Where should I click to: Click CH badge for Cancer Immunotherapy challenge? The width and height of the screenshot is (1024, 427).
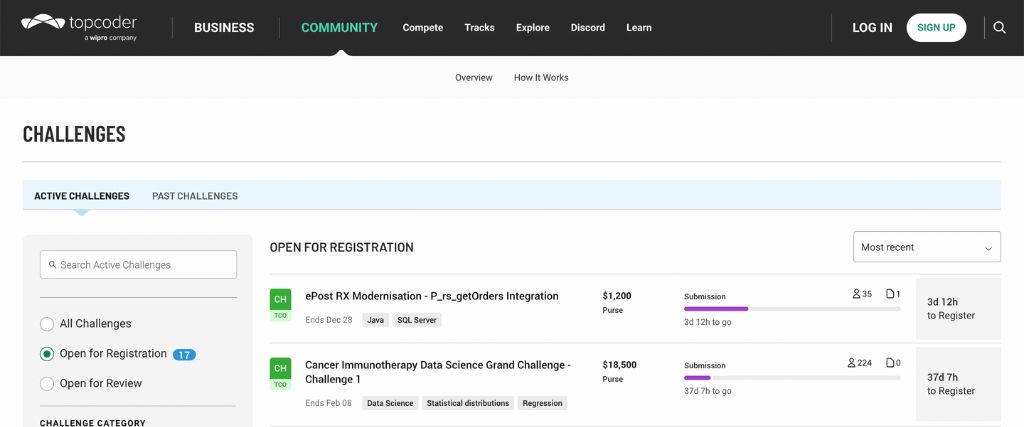(280, 367)
